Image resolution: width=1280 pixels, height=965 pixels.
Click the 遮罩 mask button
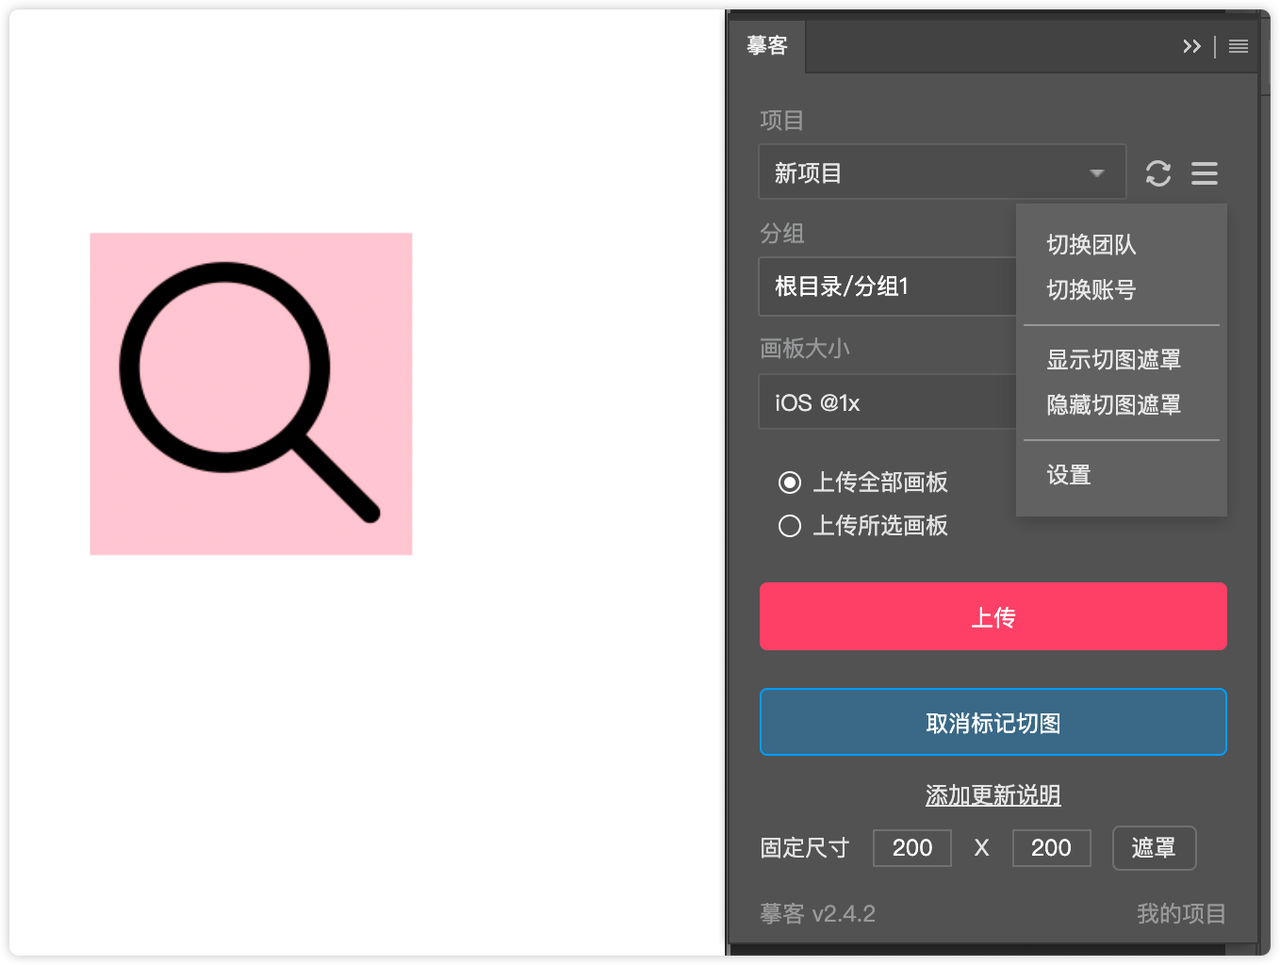[1154, 847]
